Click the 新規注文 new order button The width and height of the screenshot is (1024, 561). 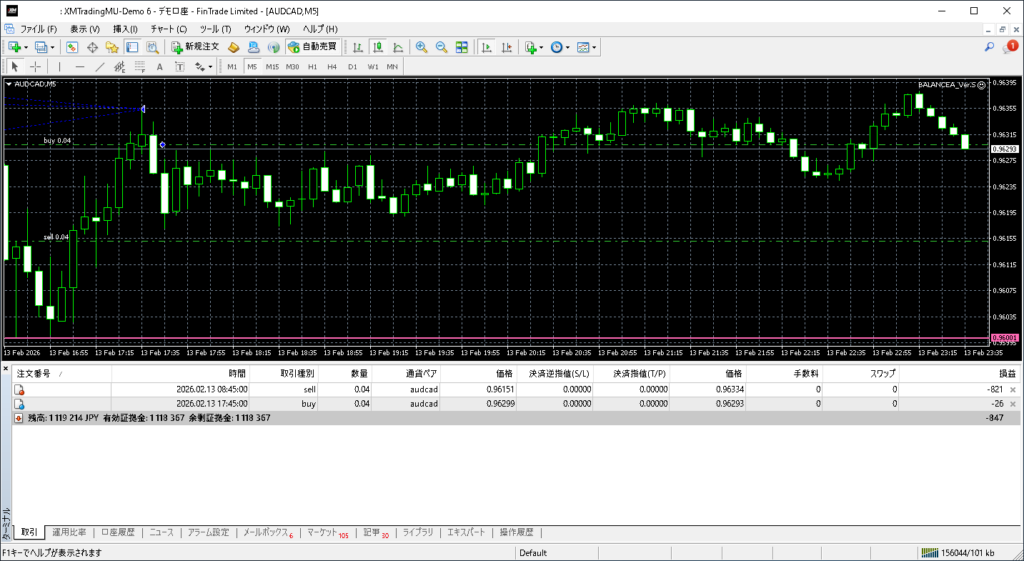194,47
